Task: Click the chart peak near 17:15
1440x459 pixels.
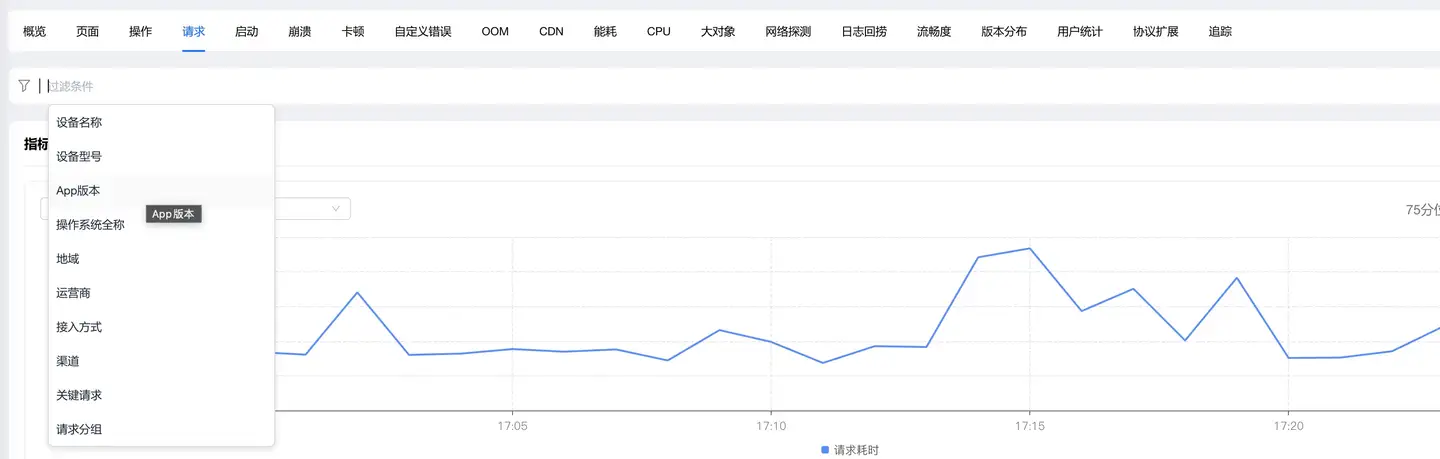Action: tap(1029, 249)
